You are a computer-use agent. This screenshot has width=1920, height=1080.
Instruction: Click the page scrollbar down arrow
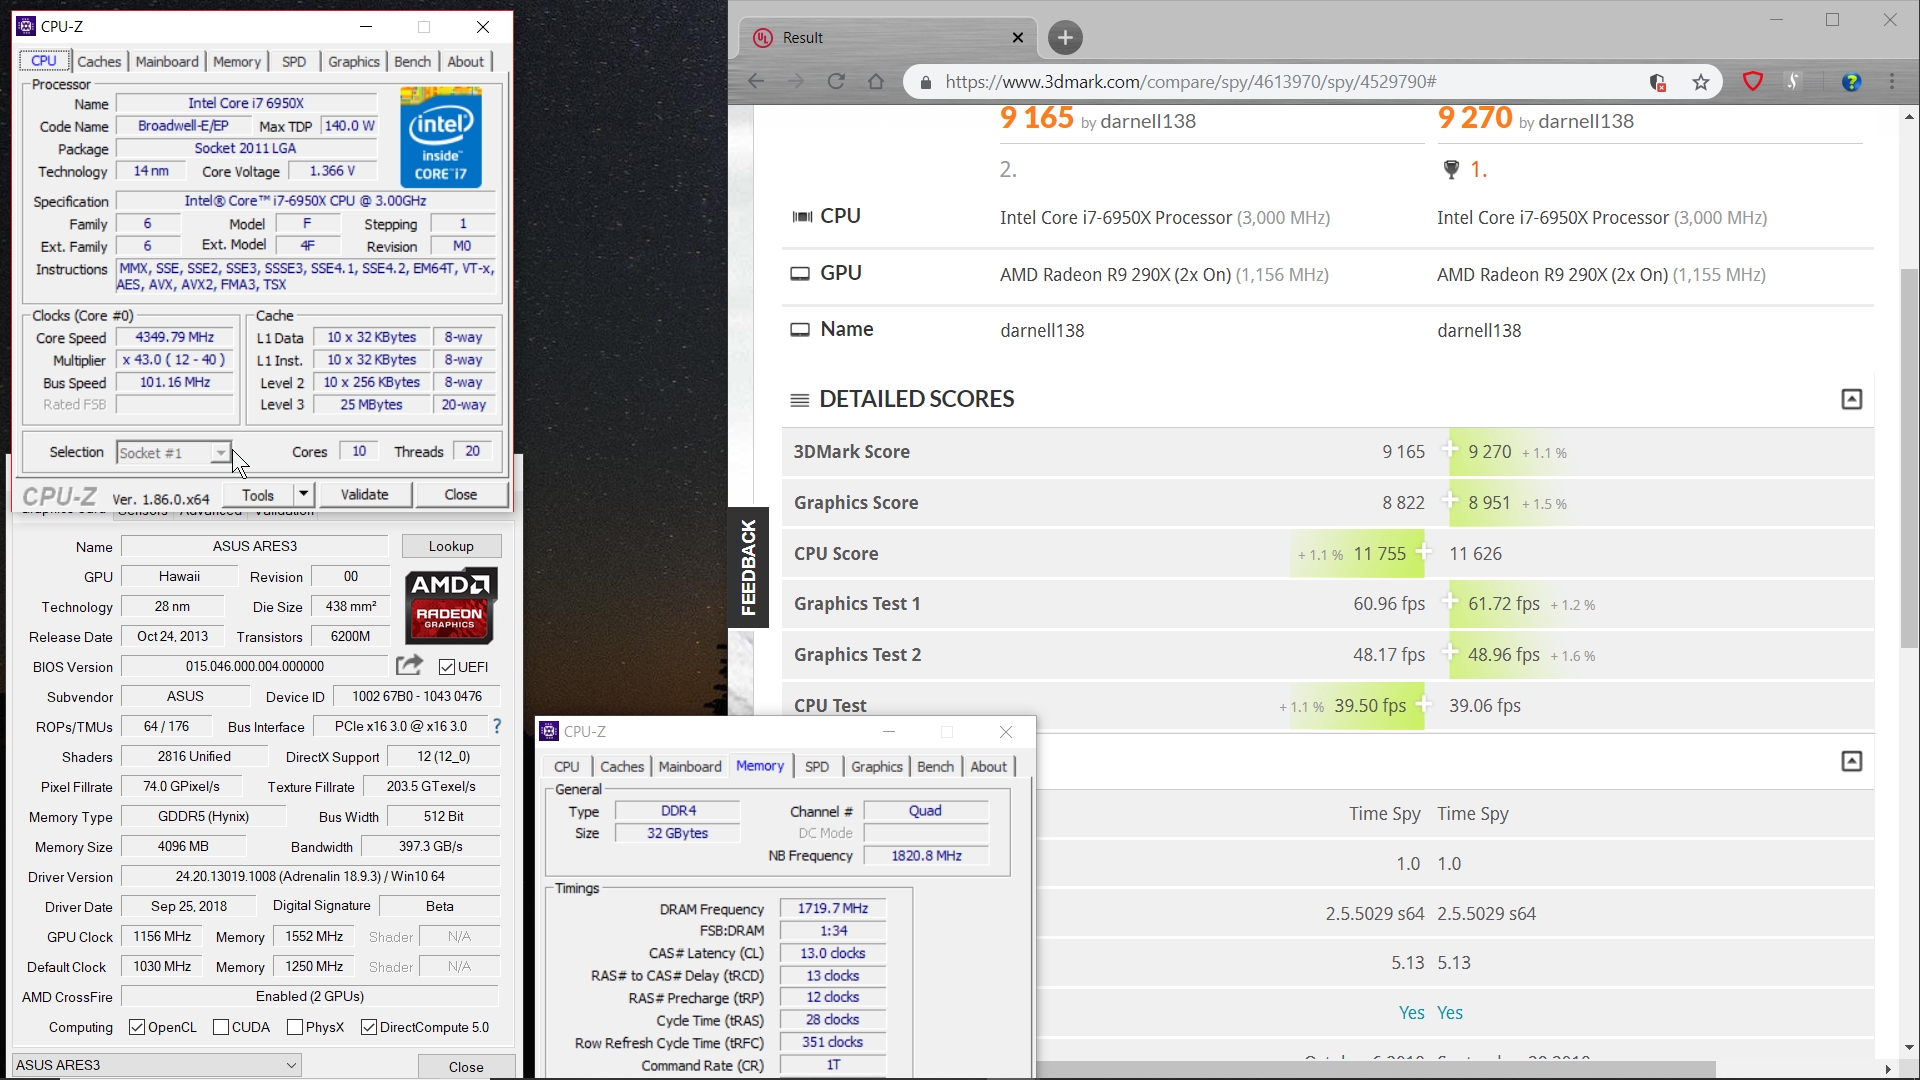[x=1909, y=1047]
